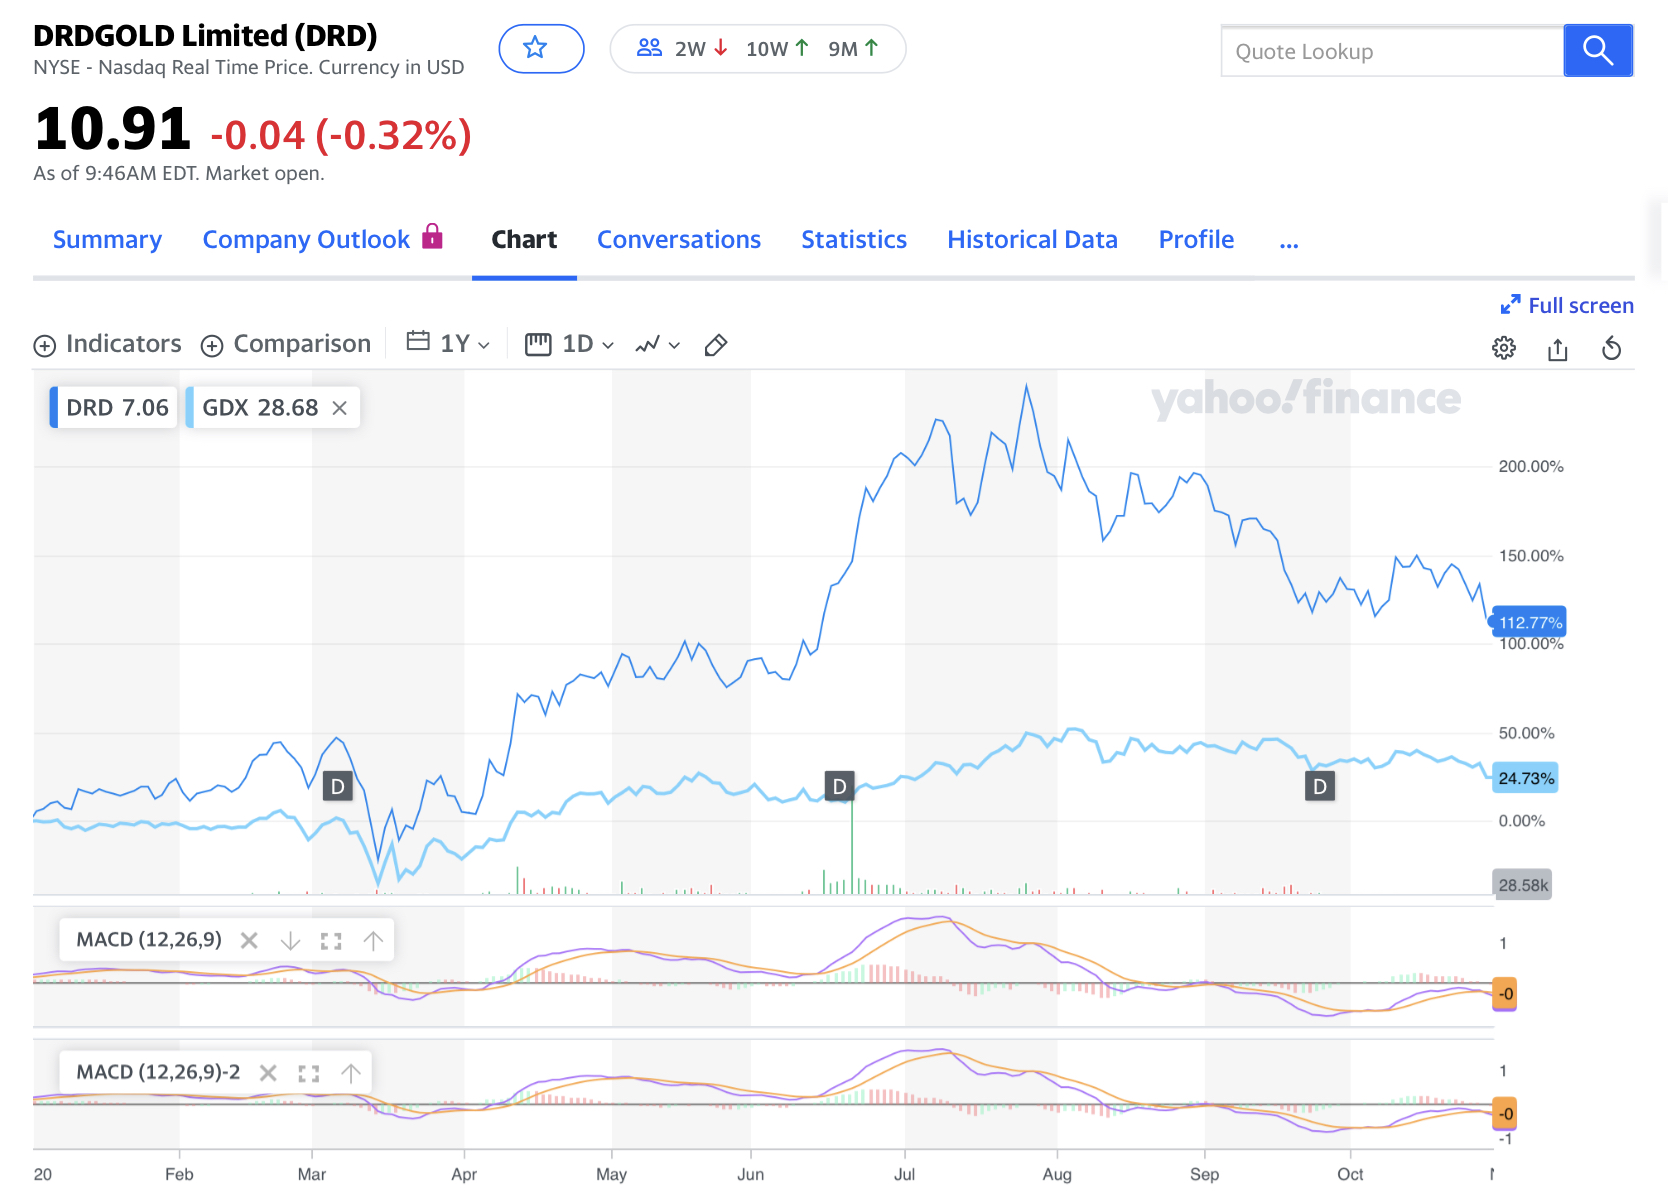Open chart settings gear icon
This screenshot has width=1668, height=1195.
click(x=1504, y=348)
